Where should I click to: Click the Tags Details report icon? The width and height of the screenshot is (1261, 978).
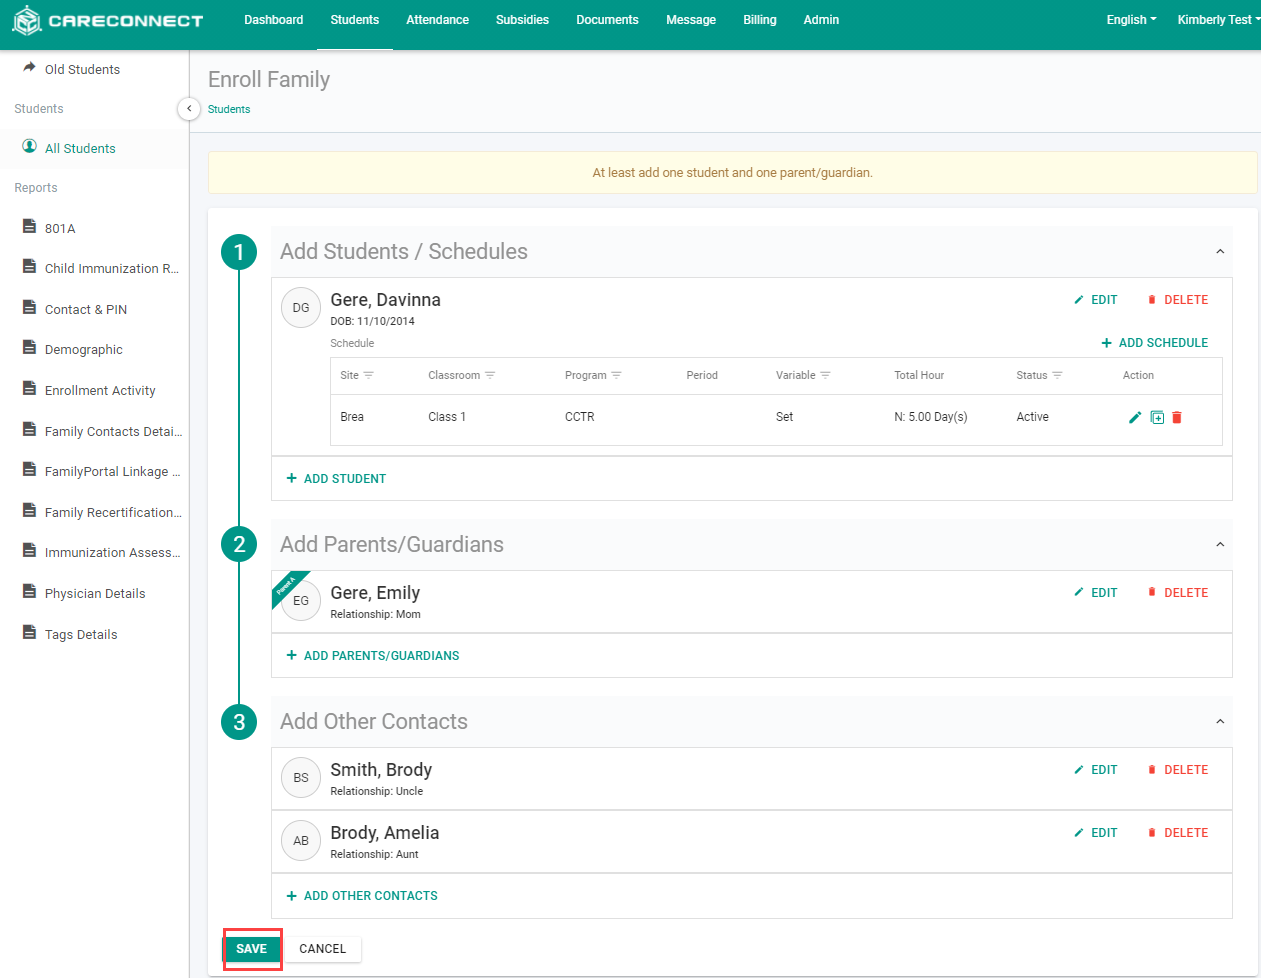[x=30, y=633]
